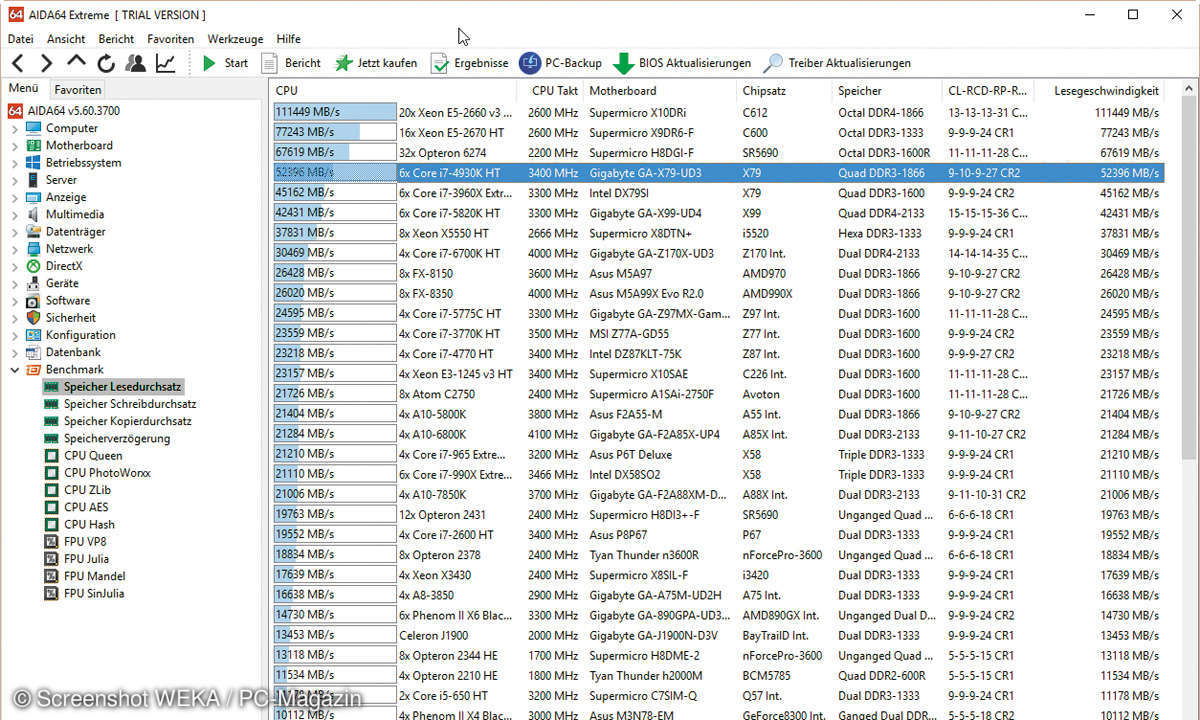The height and width of the screenshot is (720, 1200).
Task: Open the Hilfe menu
Action: coord(288,39)
